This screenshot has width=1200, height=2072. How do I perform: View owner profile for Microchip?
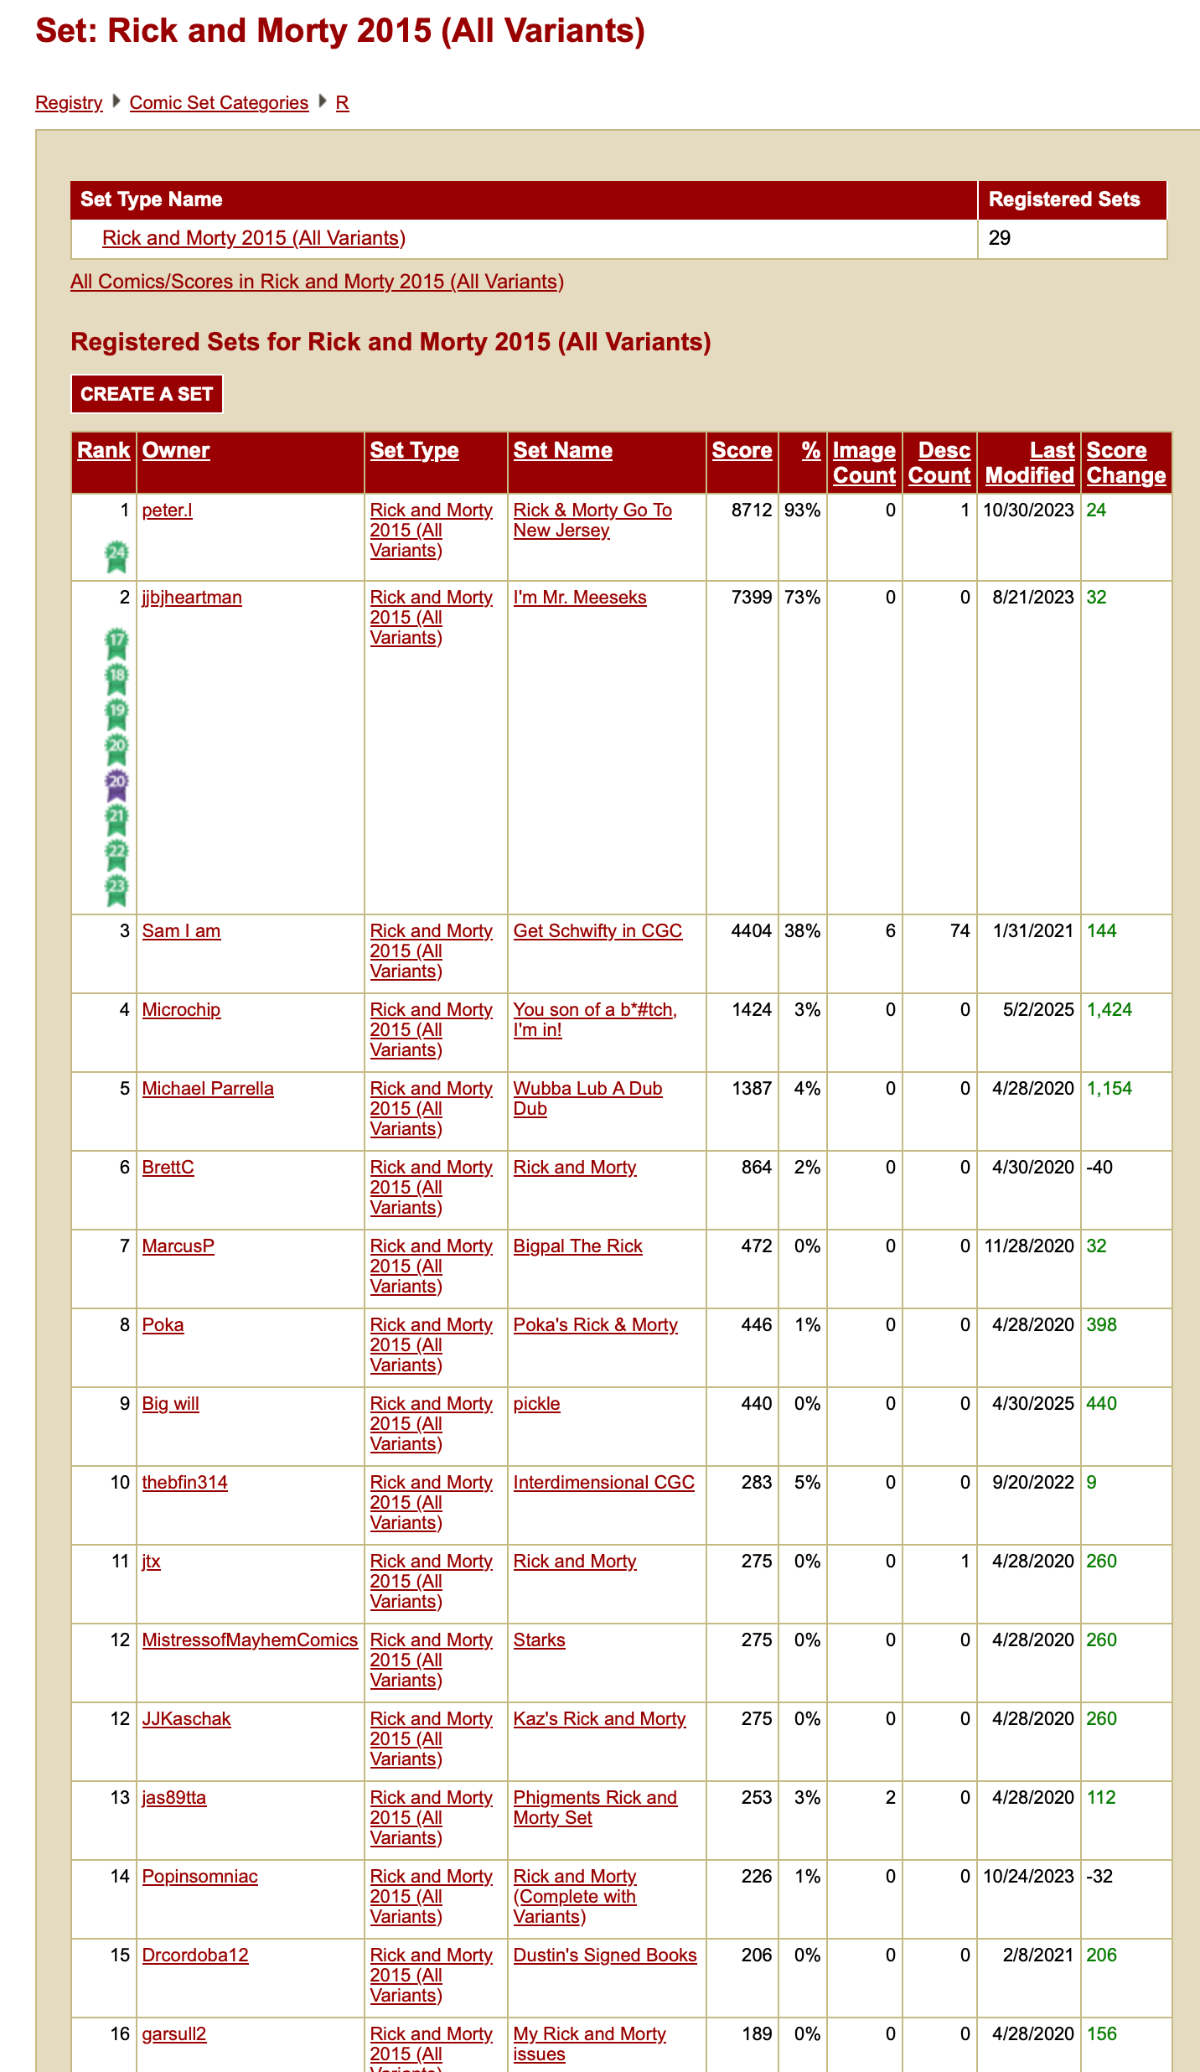pyautogui.click(x=181, y=1010)
